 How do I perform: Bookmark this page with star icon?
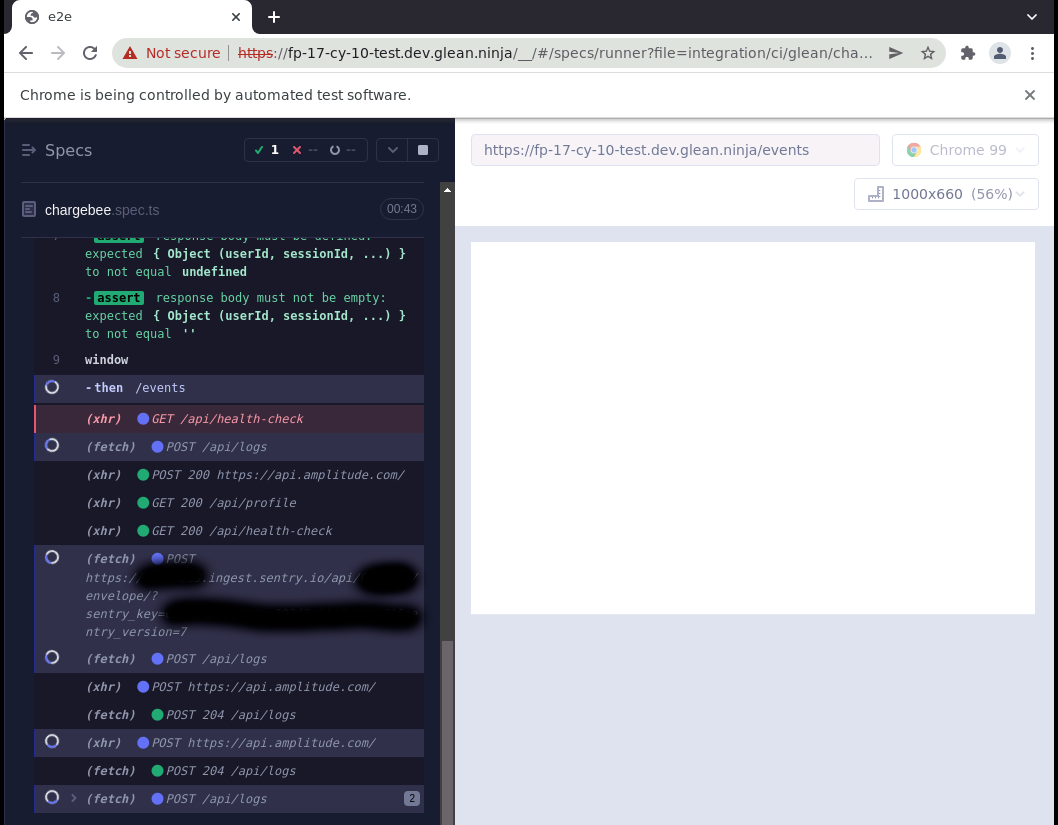[928, 53]
